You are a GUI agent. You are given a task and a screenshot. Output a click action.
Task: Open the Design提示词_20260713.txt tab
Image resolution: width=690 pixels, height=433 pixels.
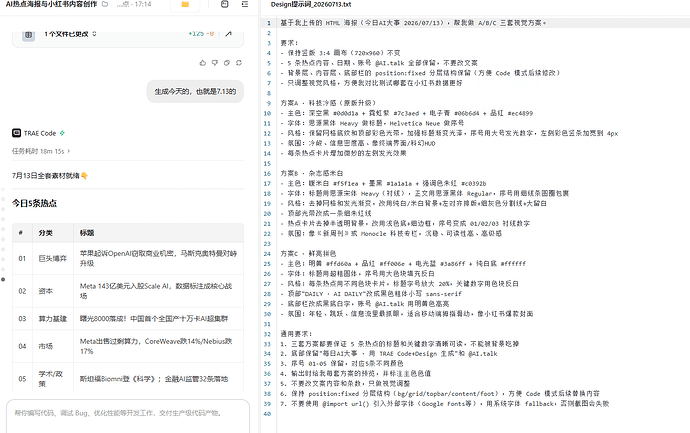(x=311, y=4)
